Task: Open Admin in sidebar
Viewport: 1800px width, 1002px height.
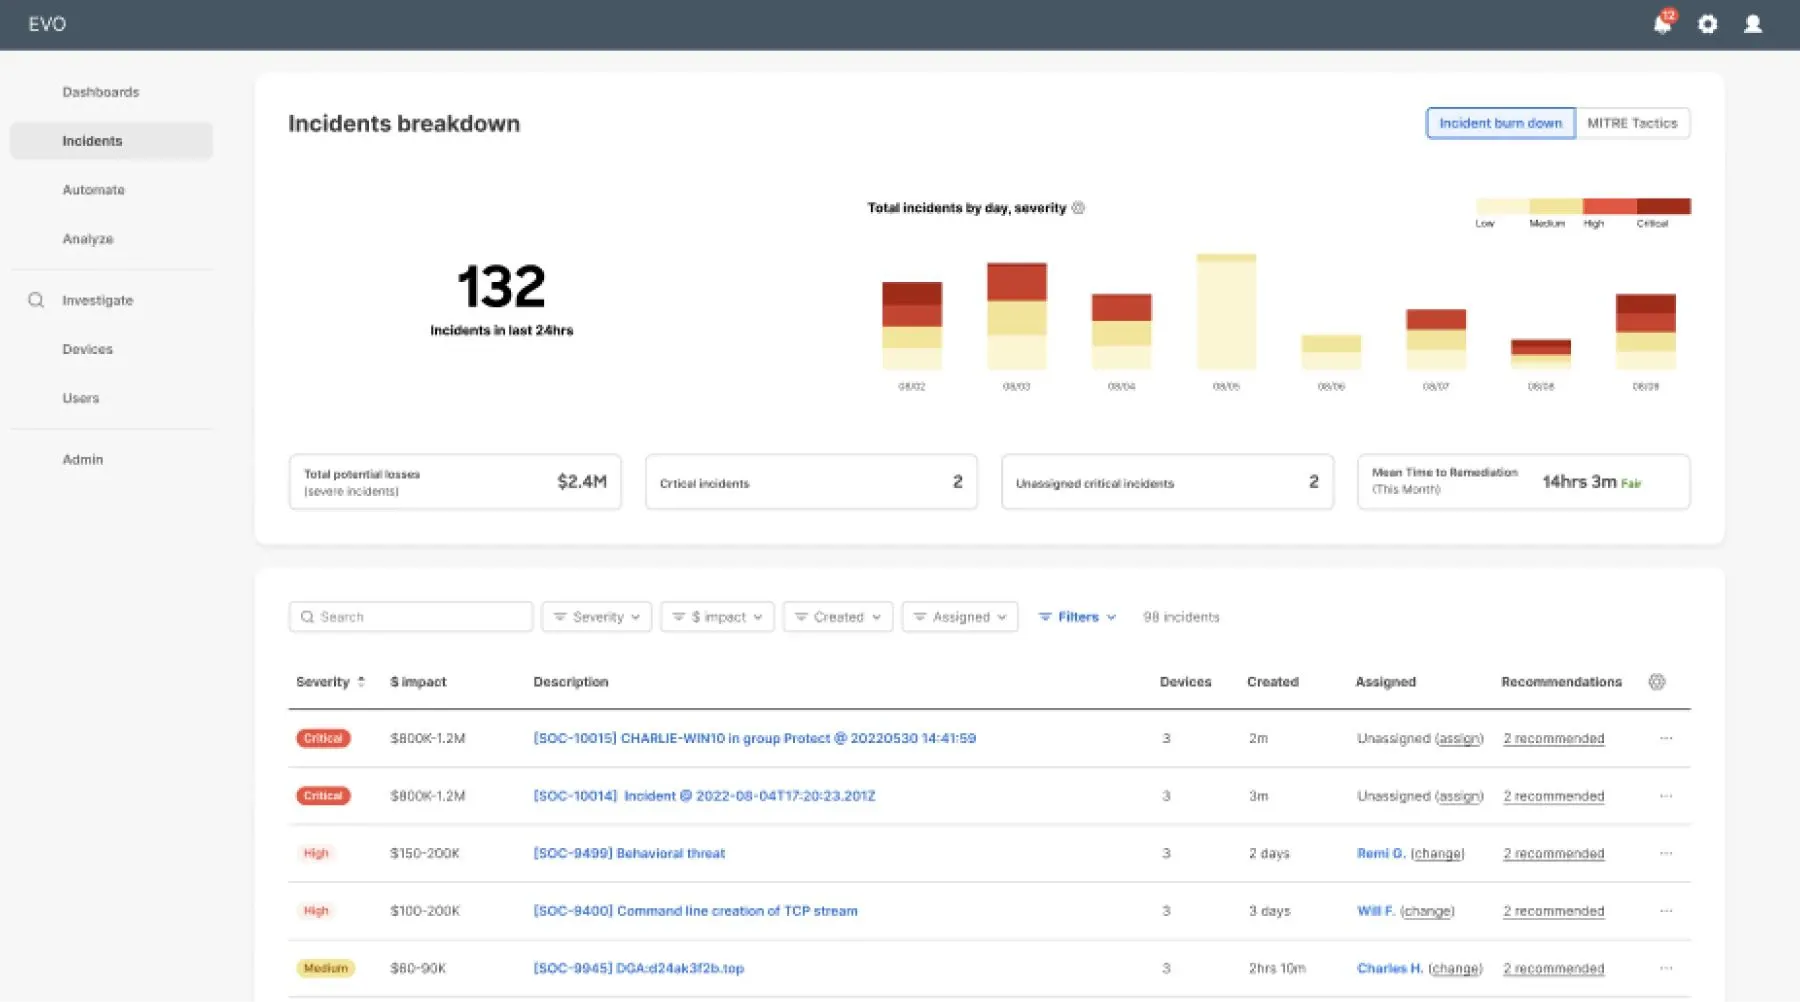Action: pos(83,459)
